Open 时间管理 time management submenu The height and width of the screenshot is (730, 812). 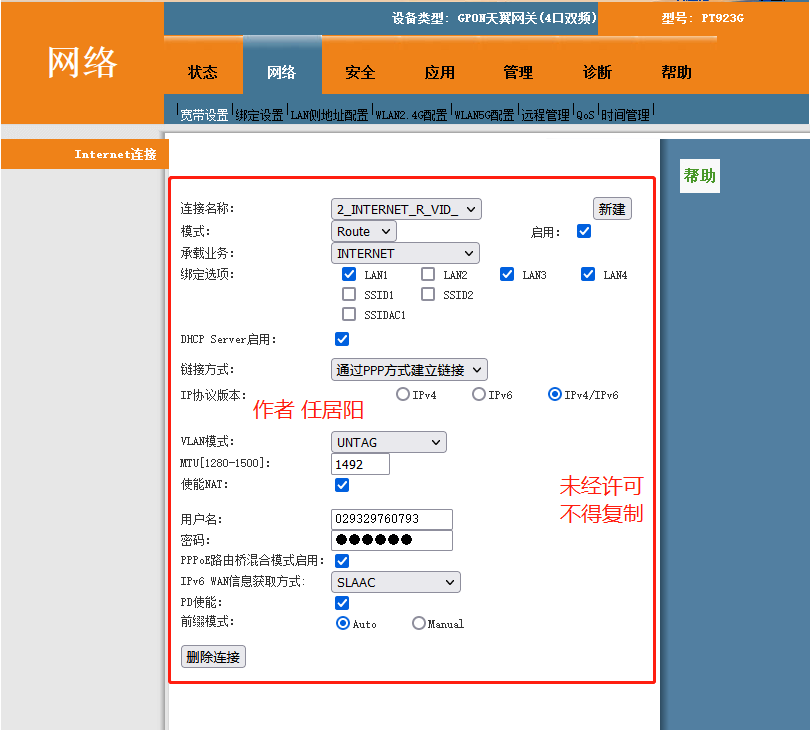626,115
